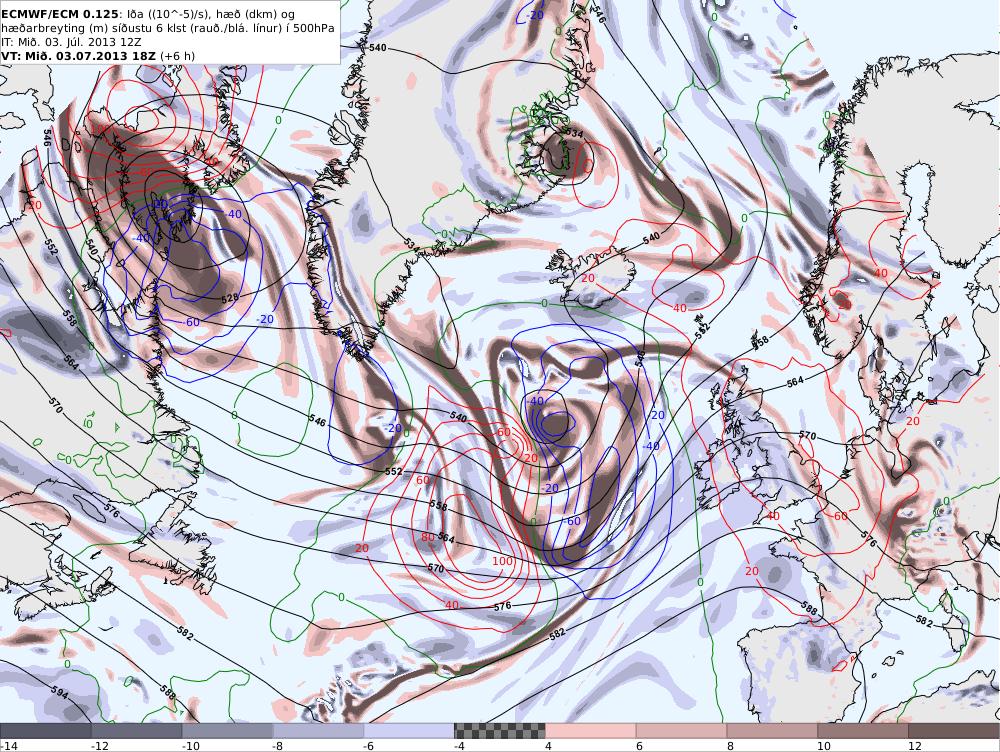Click the legend swatch between 8 and 10
Image resolution: width=1000 pixels, height=752 pixels.
pyautogui.click(x=772, y=731)
